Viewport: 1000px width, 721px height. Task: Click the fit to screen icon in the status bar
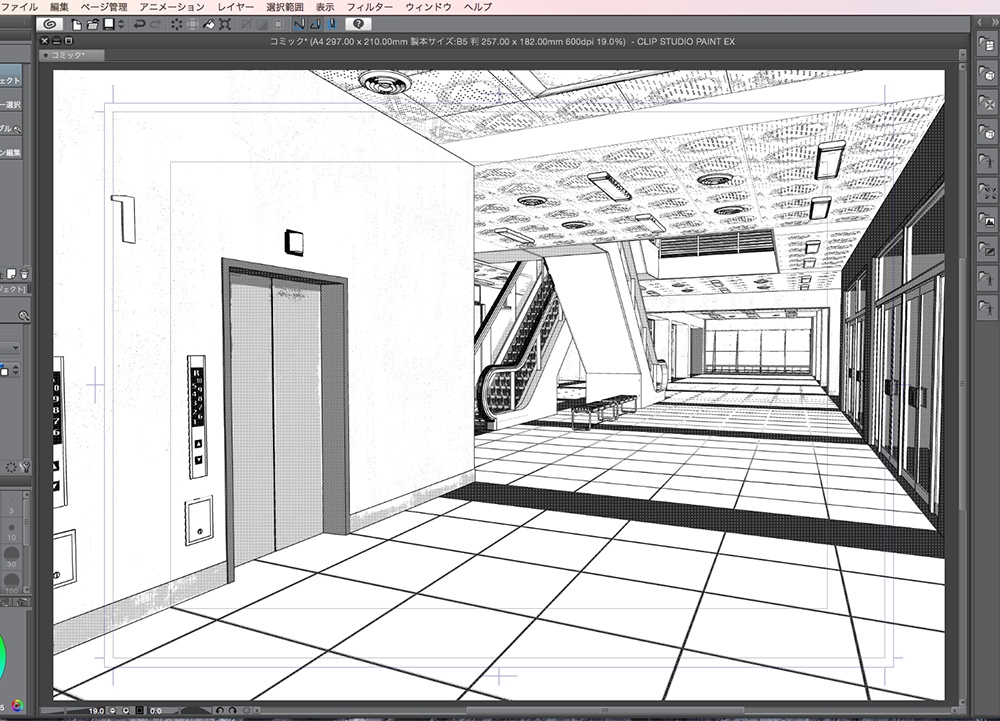[x=140, y=710]
